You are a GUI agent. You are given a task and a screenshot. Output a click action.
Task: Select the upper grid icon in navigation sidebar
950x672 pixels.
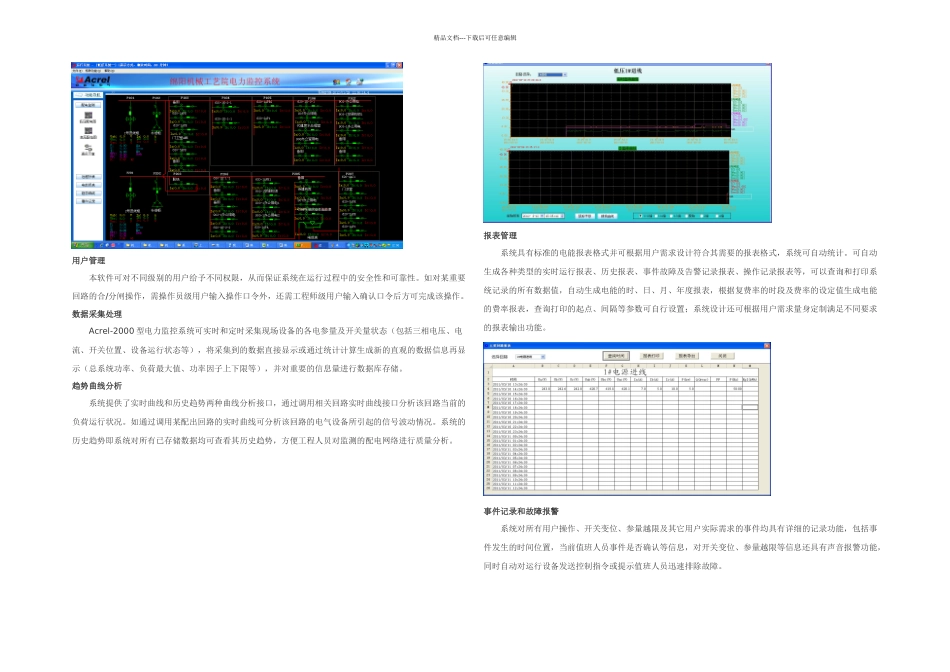coord(88,115)
